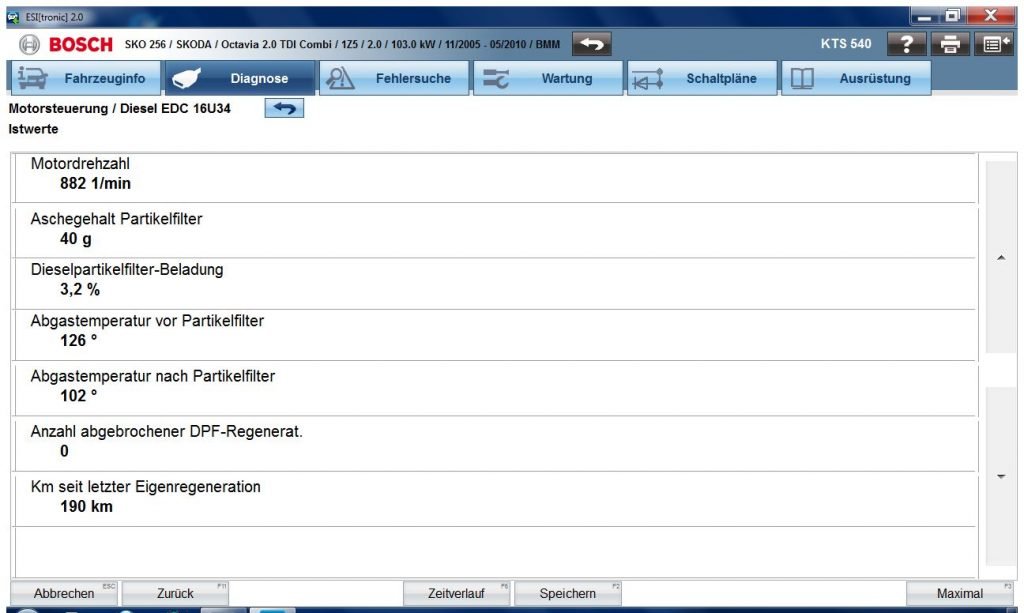Go to the Wartung tab
The image size is (1024, 613).
pos(546,78)
